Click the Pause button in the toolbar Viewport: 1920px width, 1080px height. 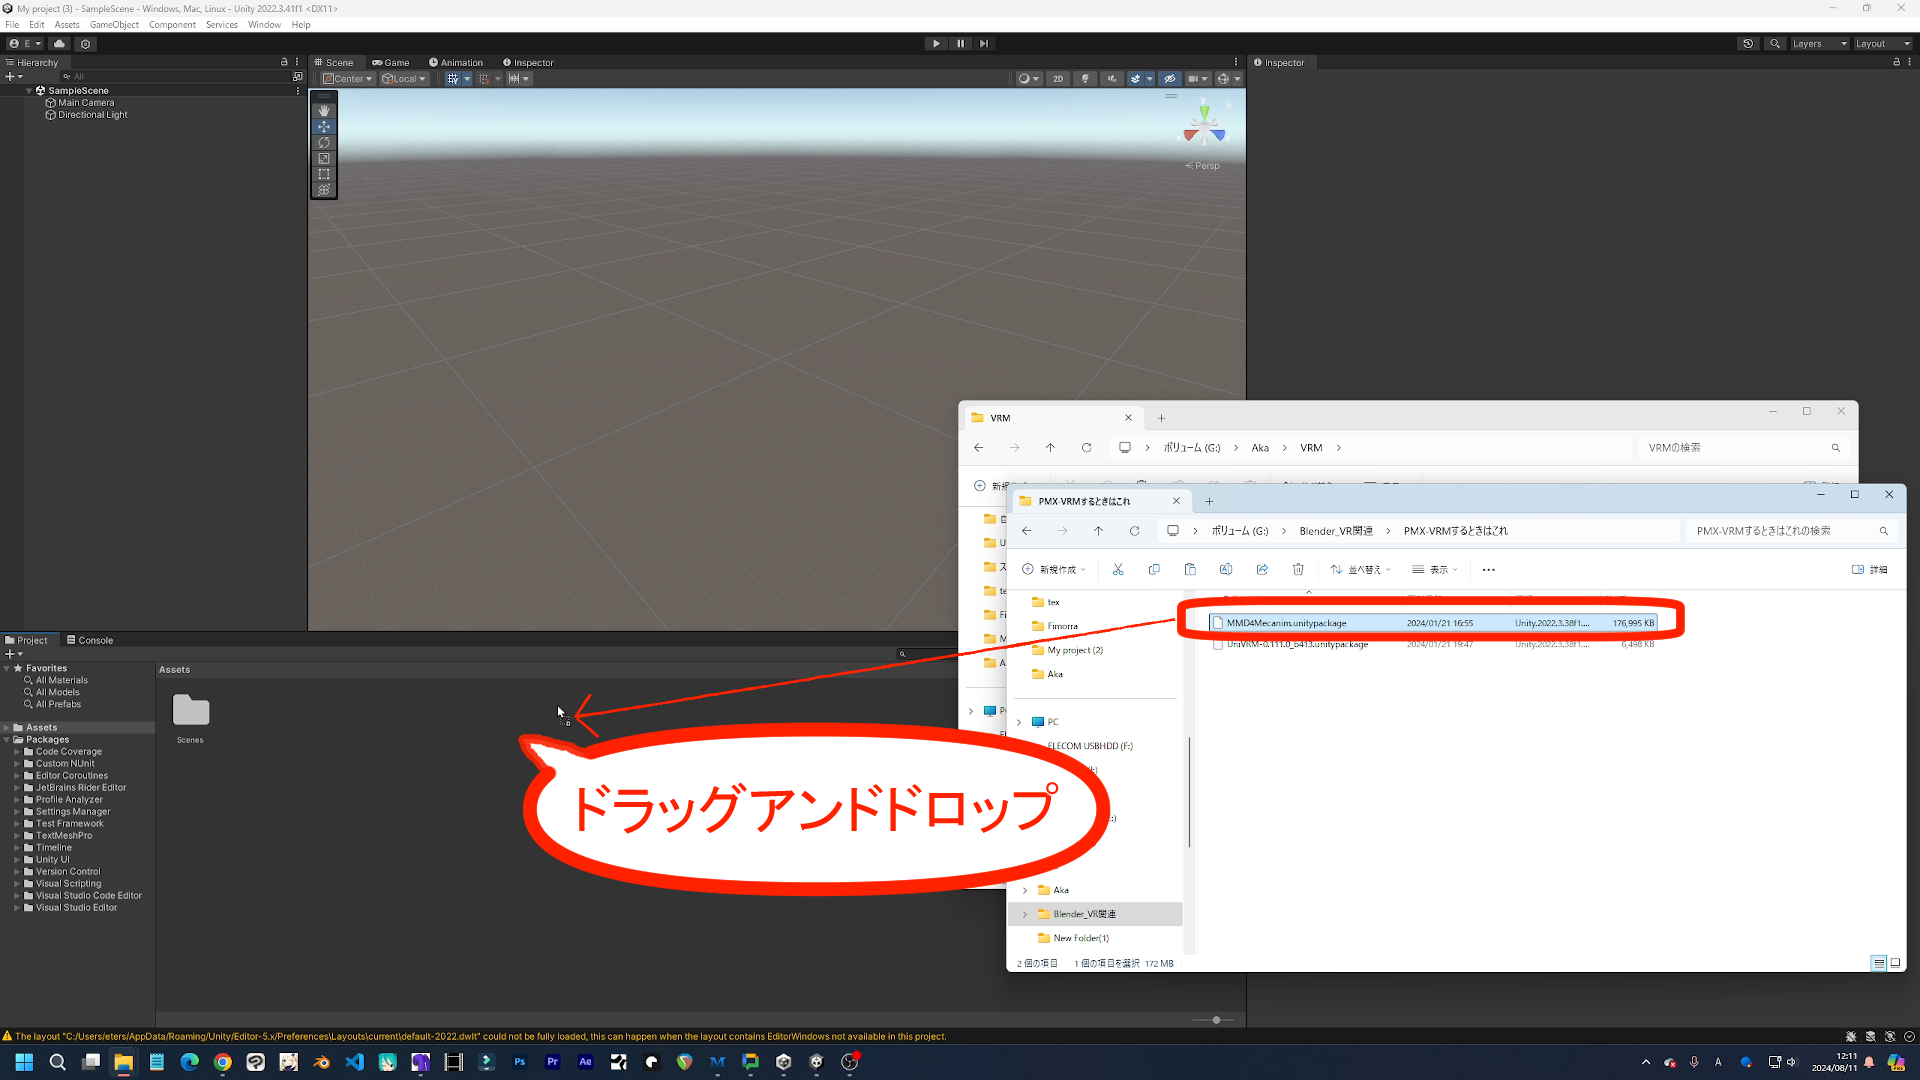click(x=960, y=43)
